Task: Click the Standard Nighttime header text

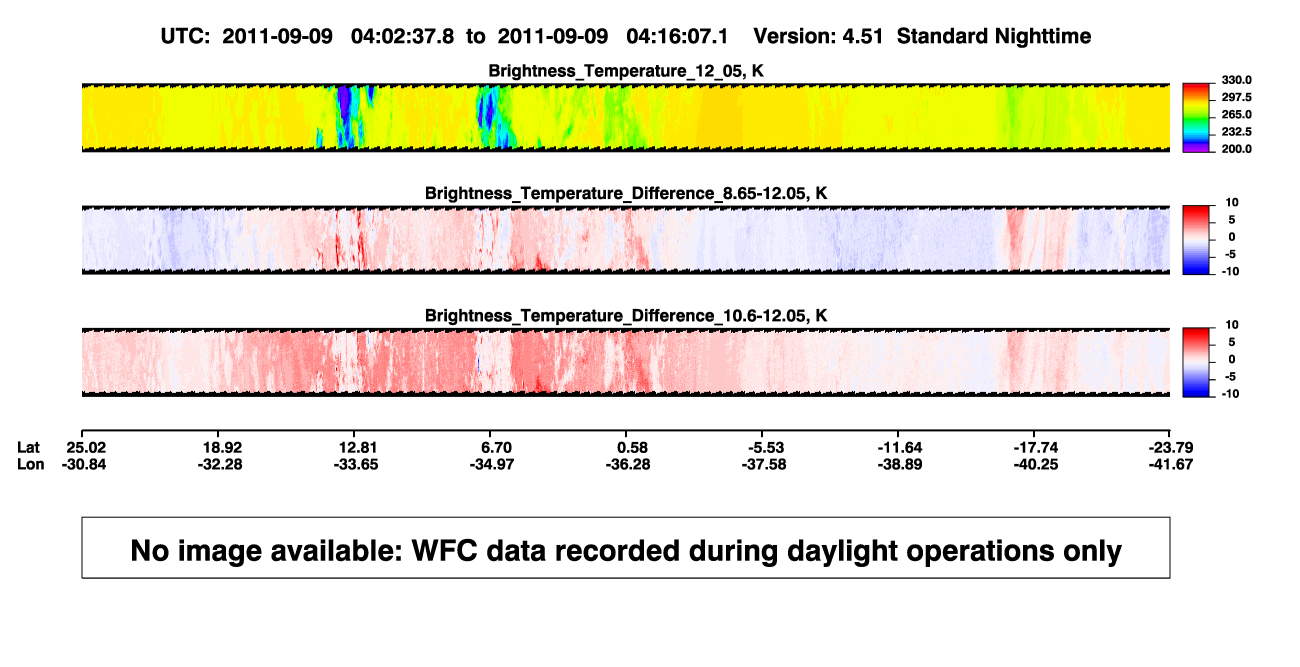Action: 994,36
